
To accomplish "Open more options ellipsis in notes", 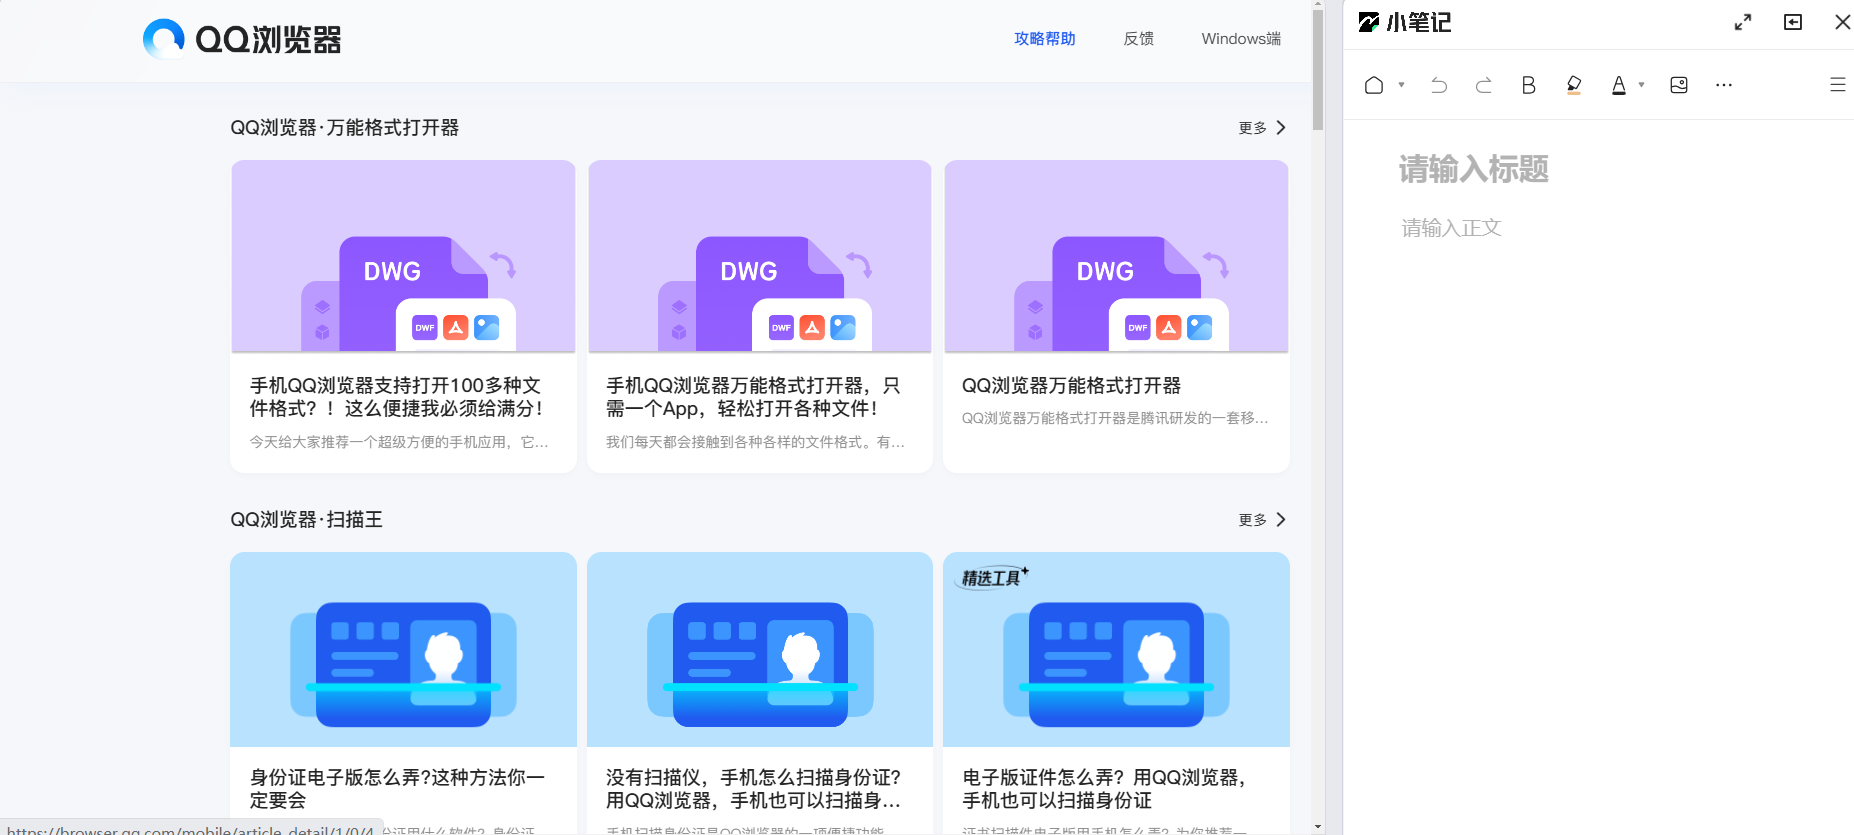I will tap(1724, 85).
